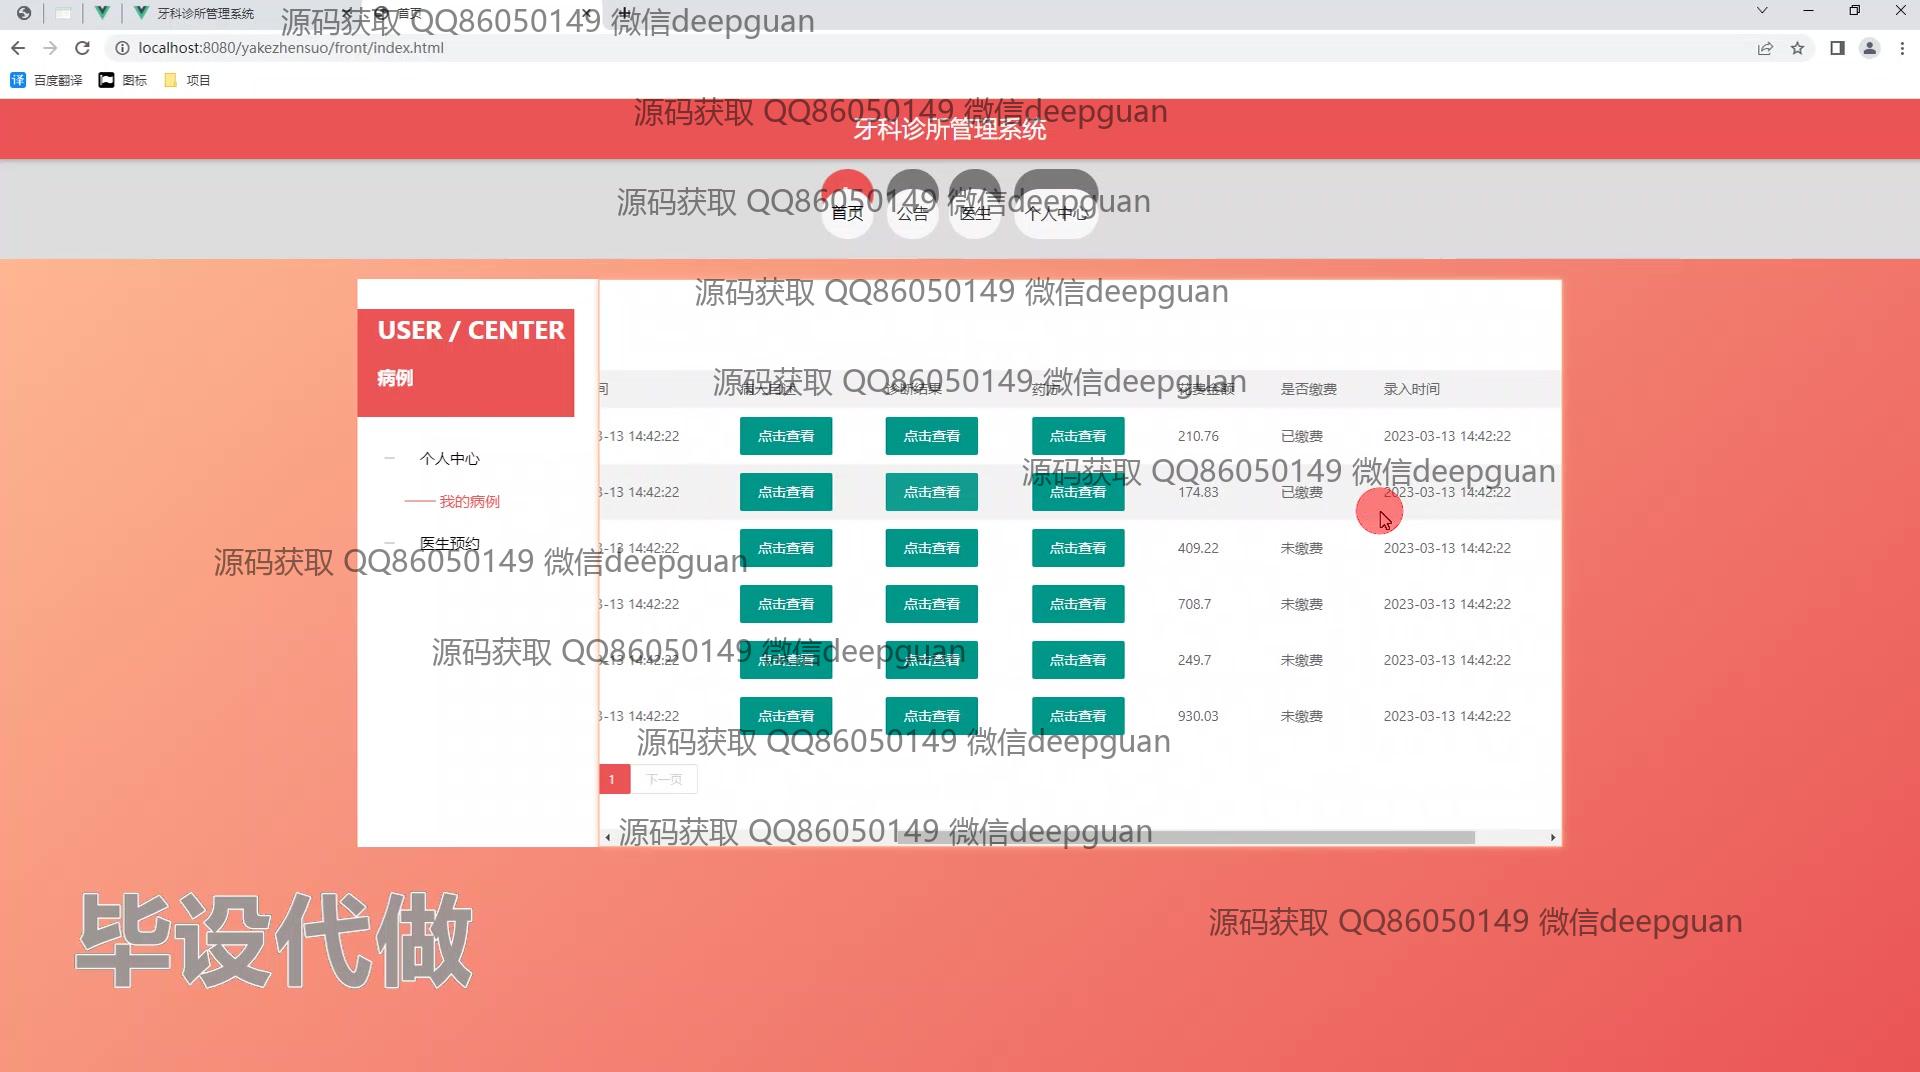The height and width of the screenshot is (1072, 1920).
Task: Expand the 医生预约 sidebar group
Action: coord(449,543)
